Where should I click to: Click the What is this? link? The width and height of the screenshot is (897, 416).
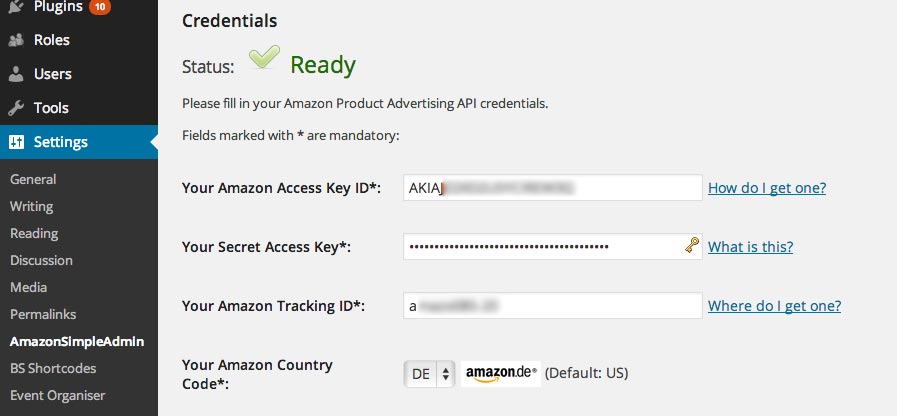(751, 247)
